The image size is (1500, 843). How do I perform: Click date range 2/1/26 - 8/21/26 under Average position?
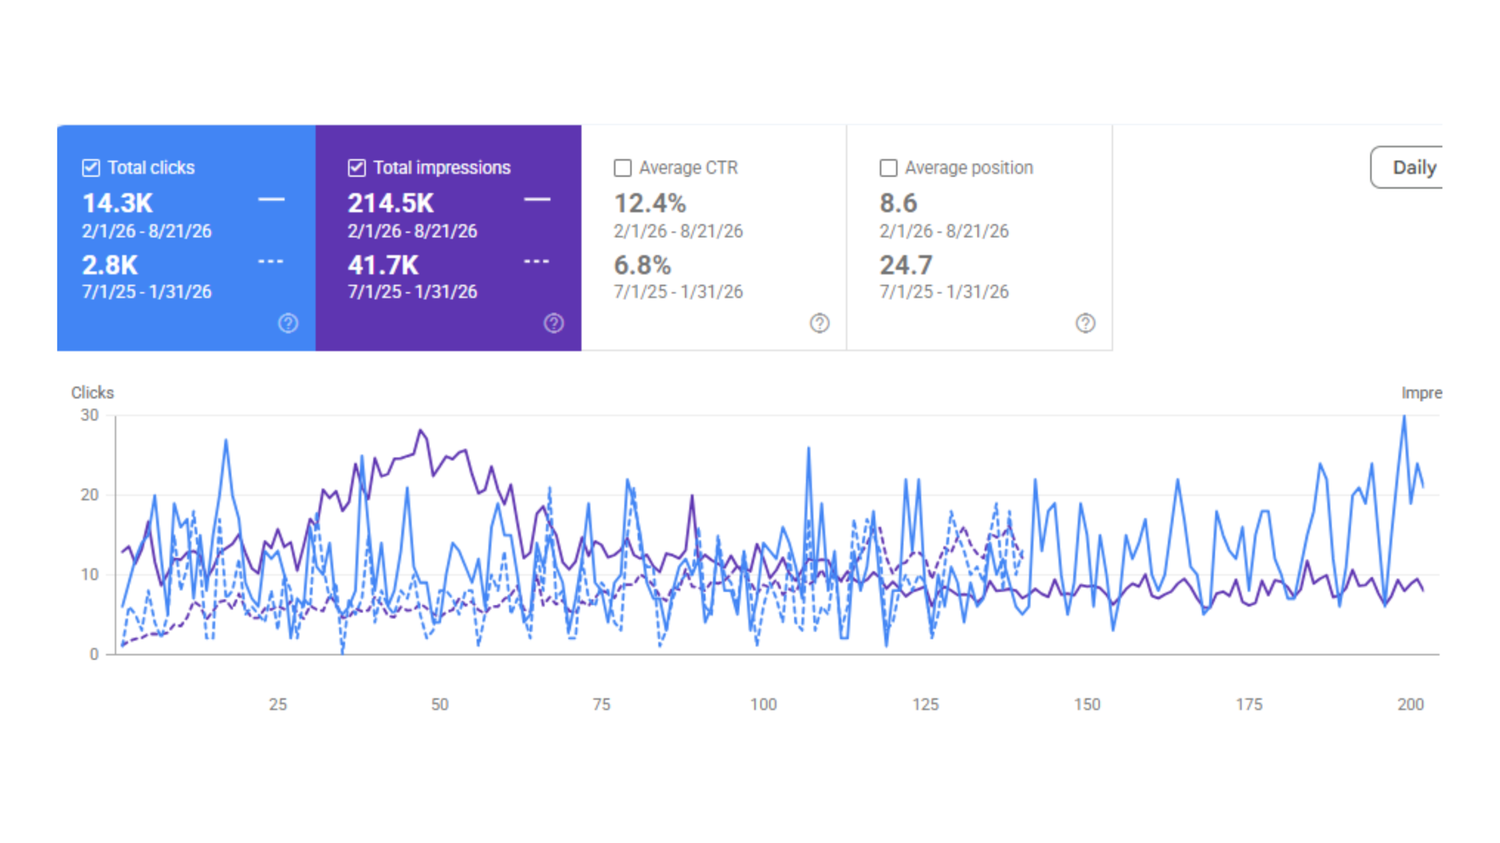click(x=944, y=231)
